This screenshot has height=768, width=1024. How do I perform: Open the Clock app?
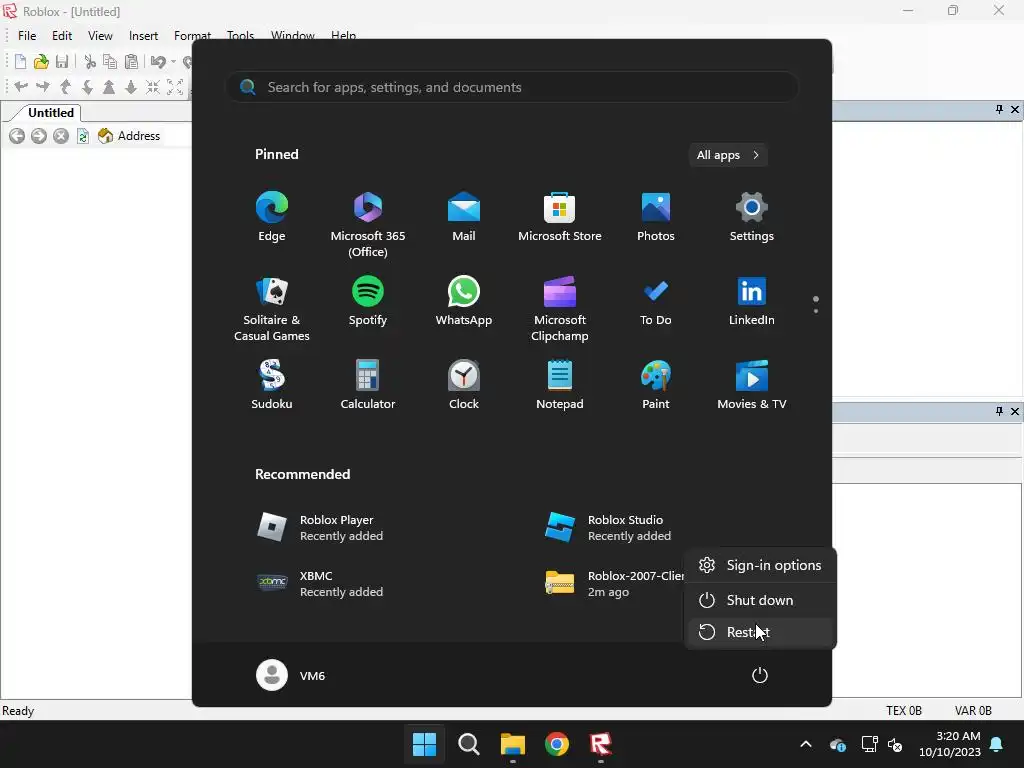tap(464, 386)
